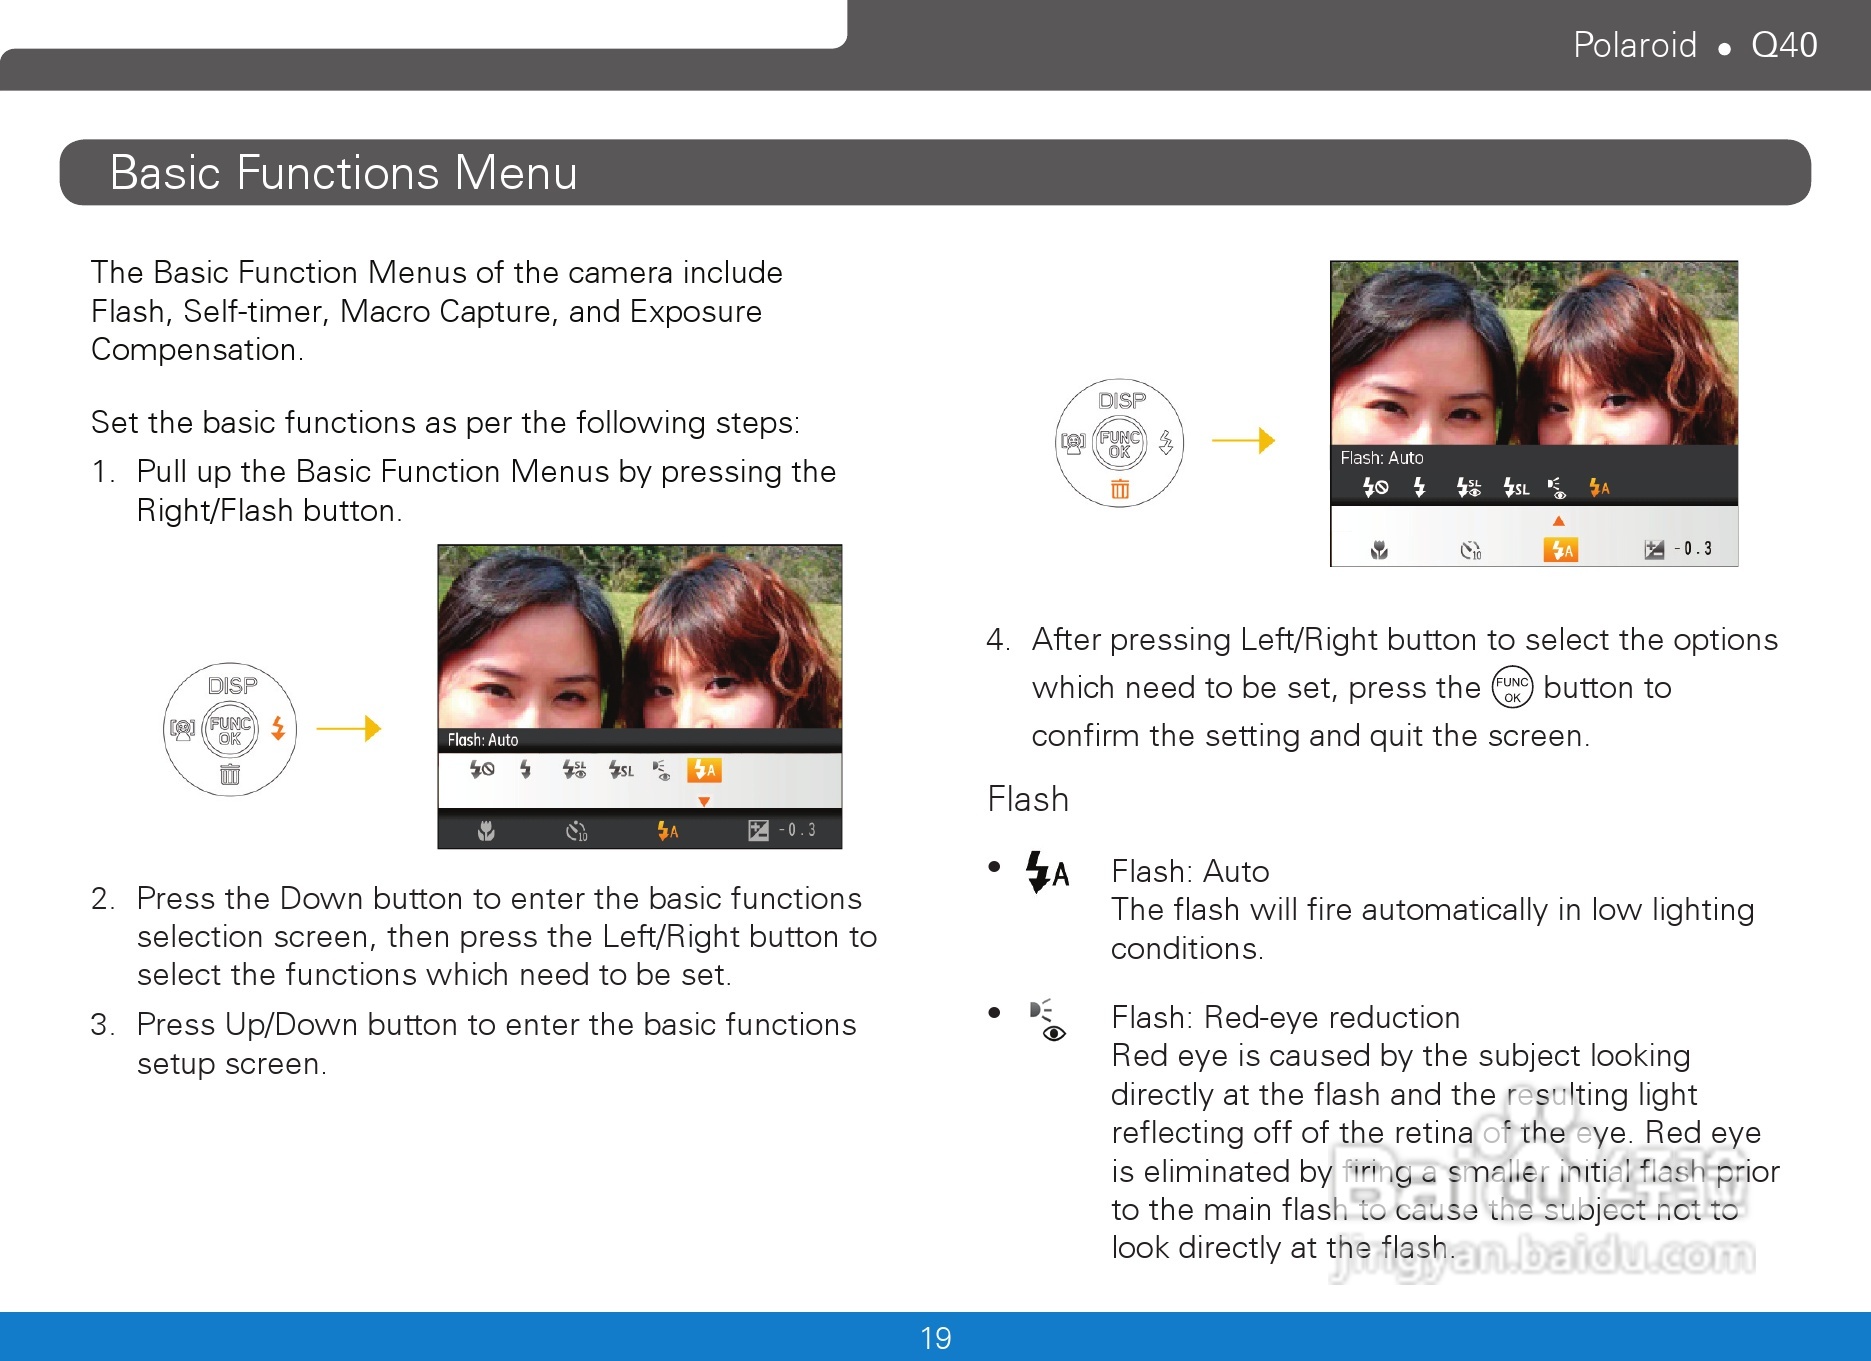
Task: Click FUNC OK center on dial above step 4
Action: click(x=1119, y=444)
